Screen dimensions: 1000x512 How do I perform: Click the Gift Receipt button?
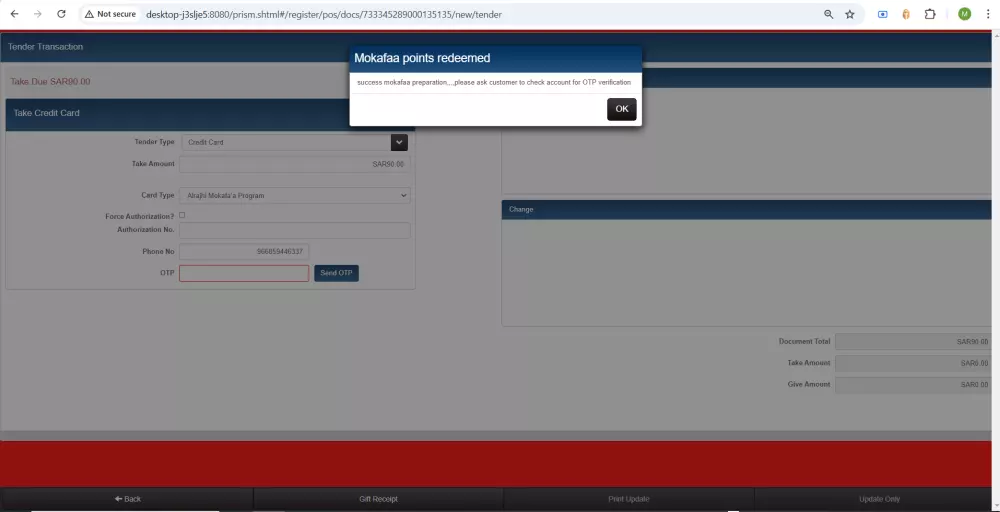[x=378, y=499]
